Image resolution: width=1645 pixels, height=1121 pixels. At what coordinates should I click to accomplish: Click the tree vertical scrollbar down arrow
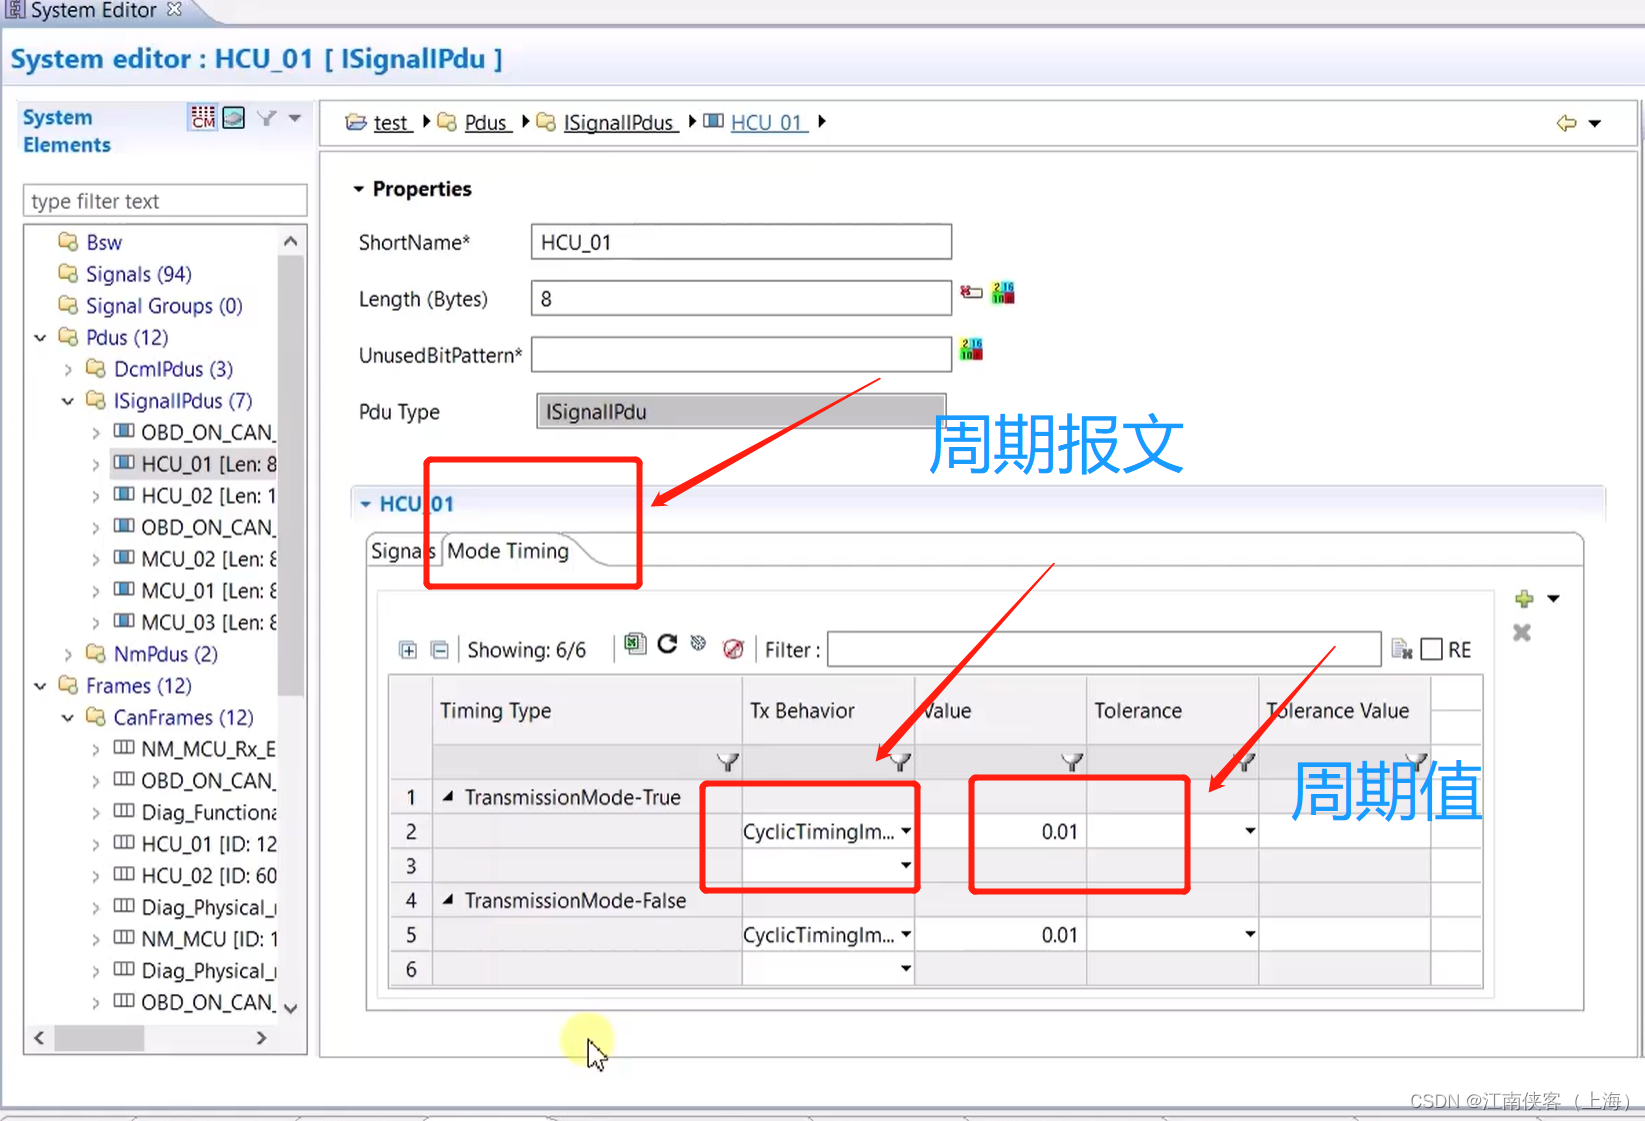coord(291,1008)
